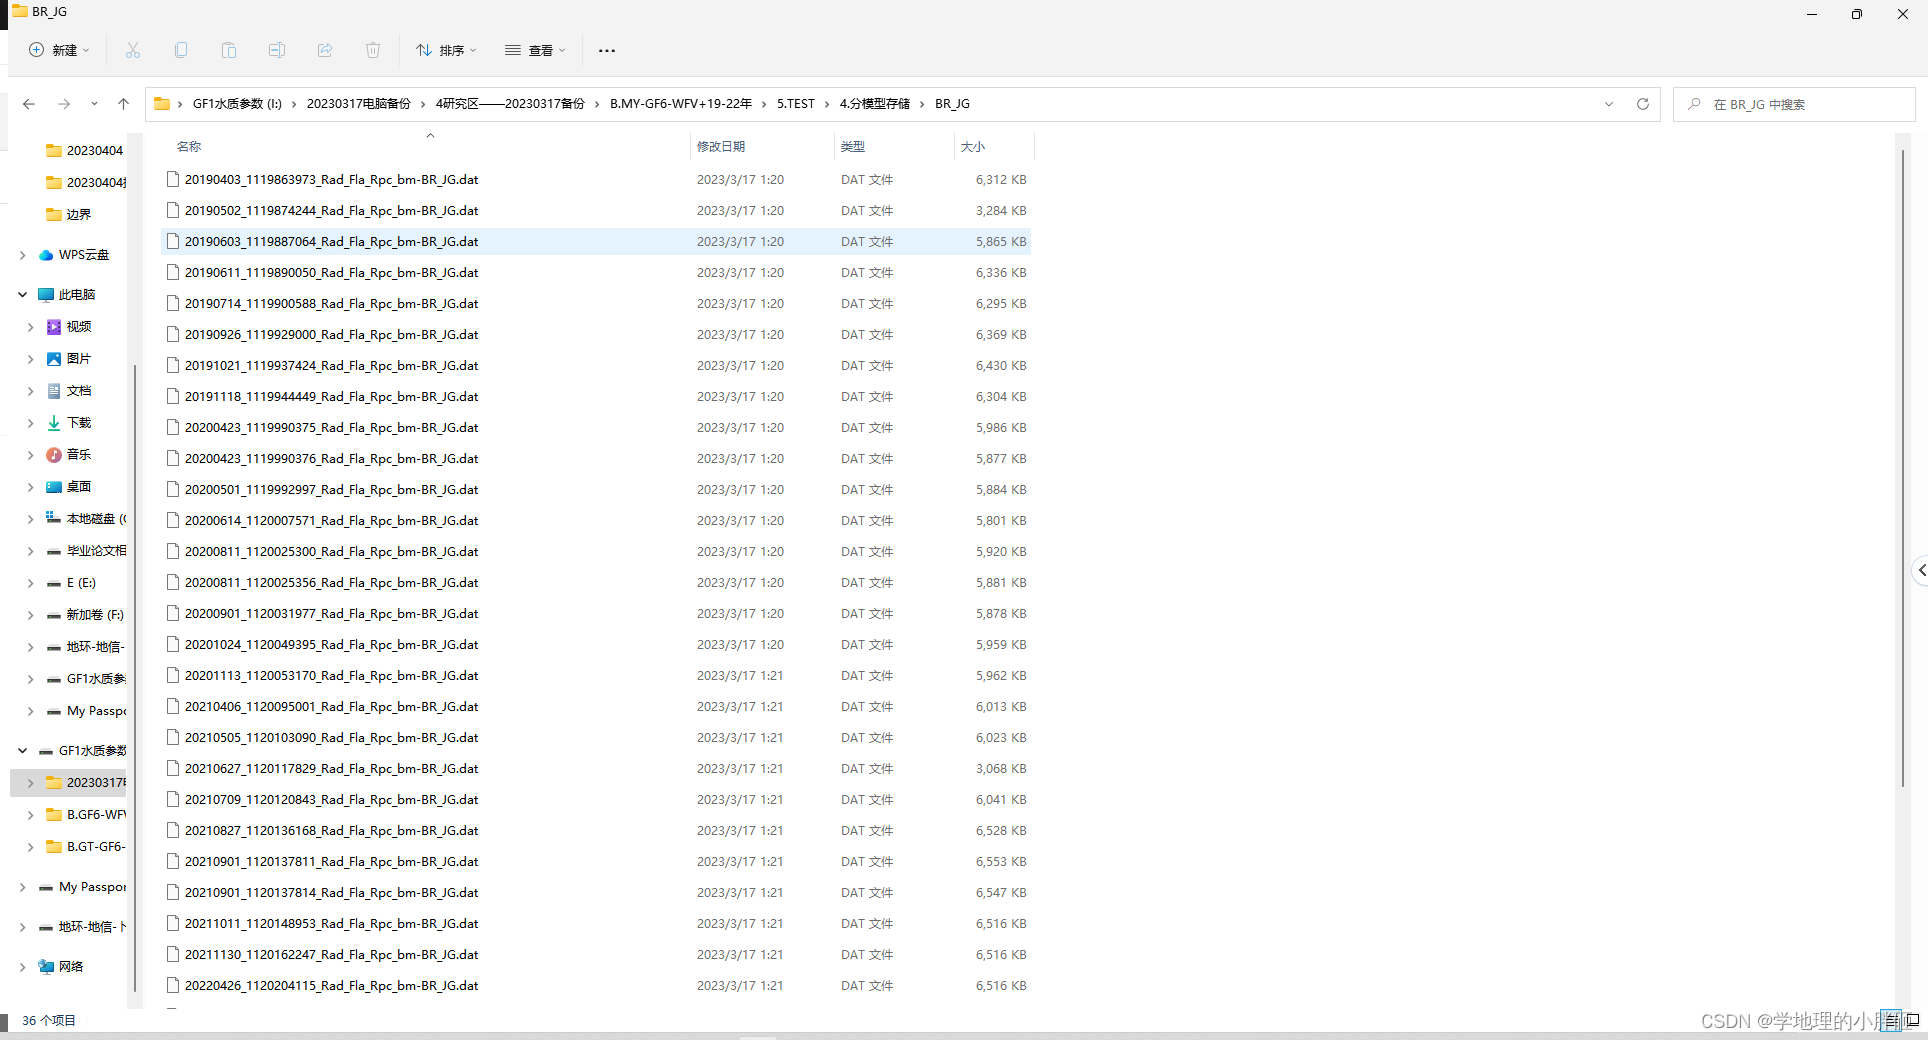
Task: Select file 20191021_1119937424_Rad_Fla_Rpc_bm-BR_JG.dat
Action: [x=596, y=366]
